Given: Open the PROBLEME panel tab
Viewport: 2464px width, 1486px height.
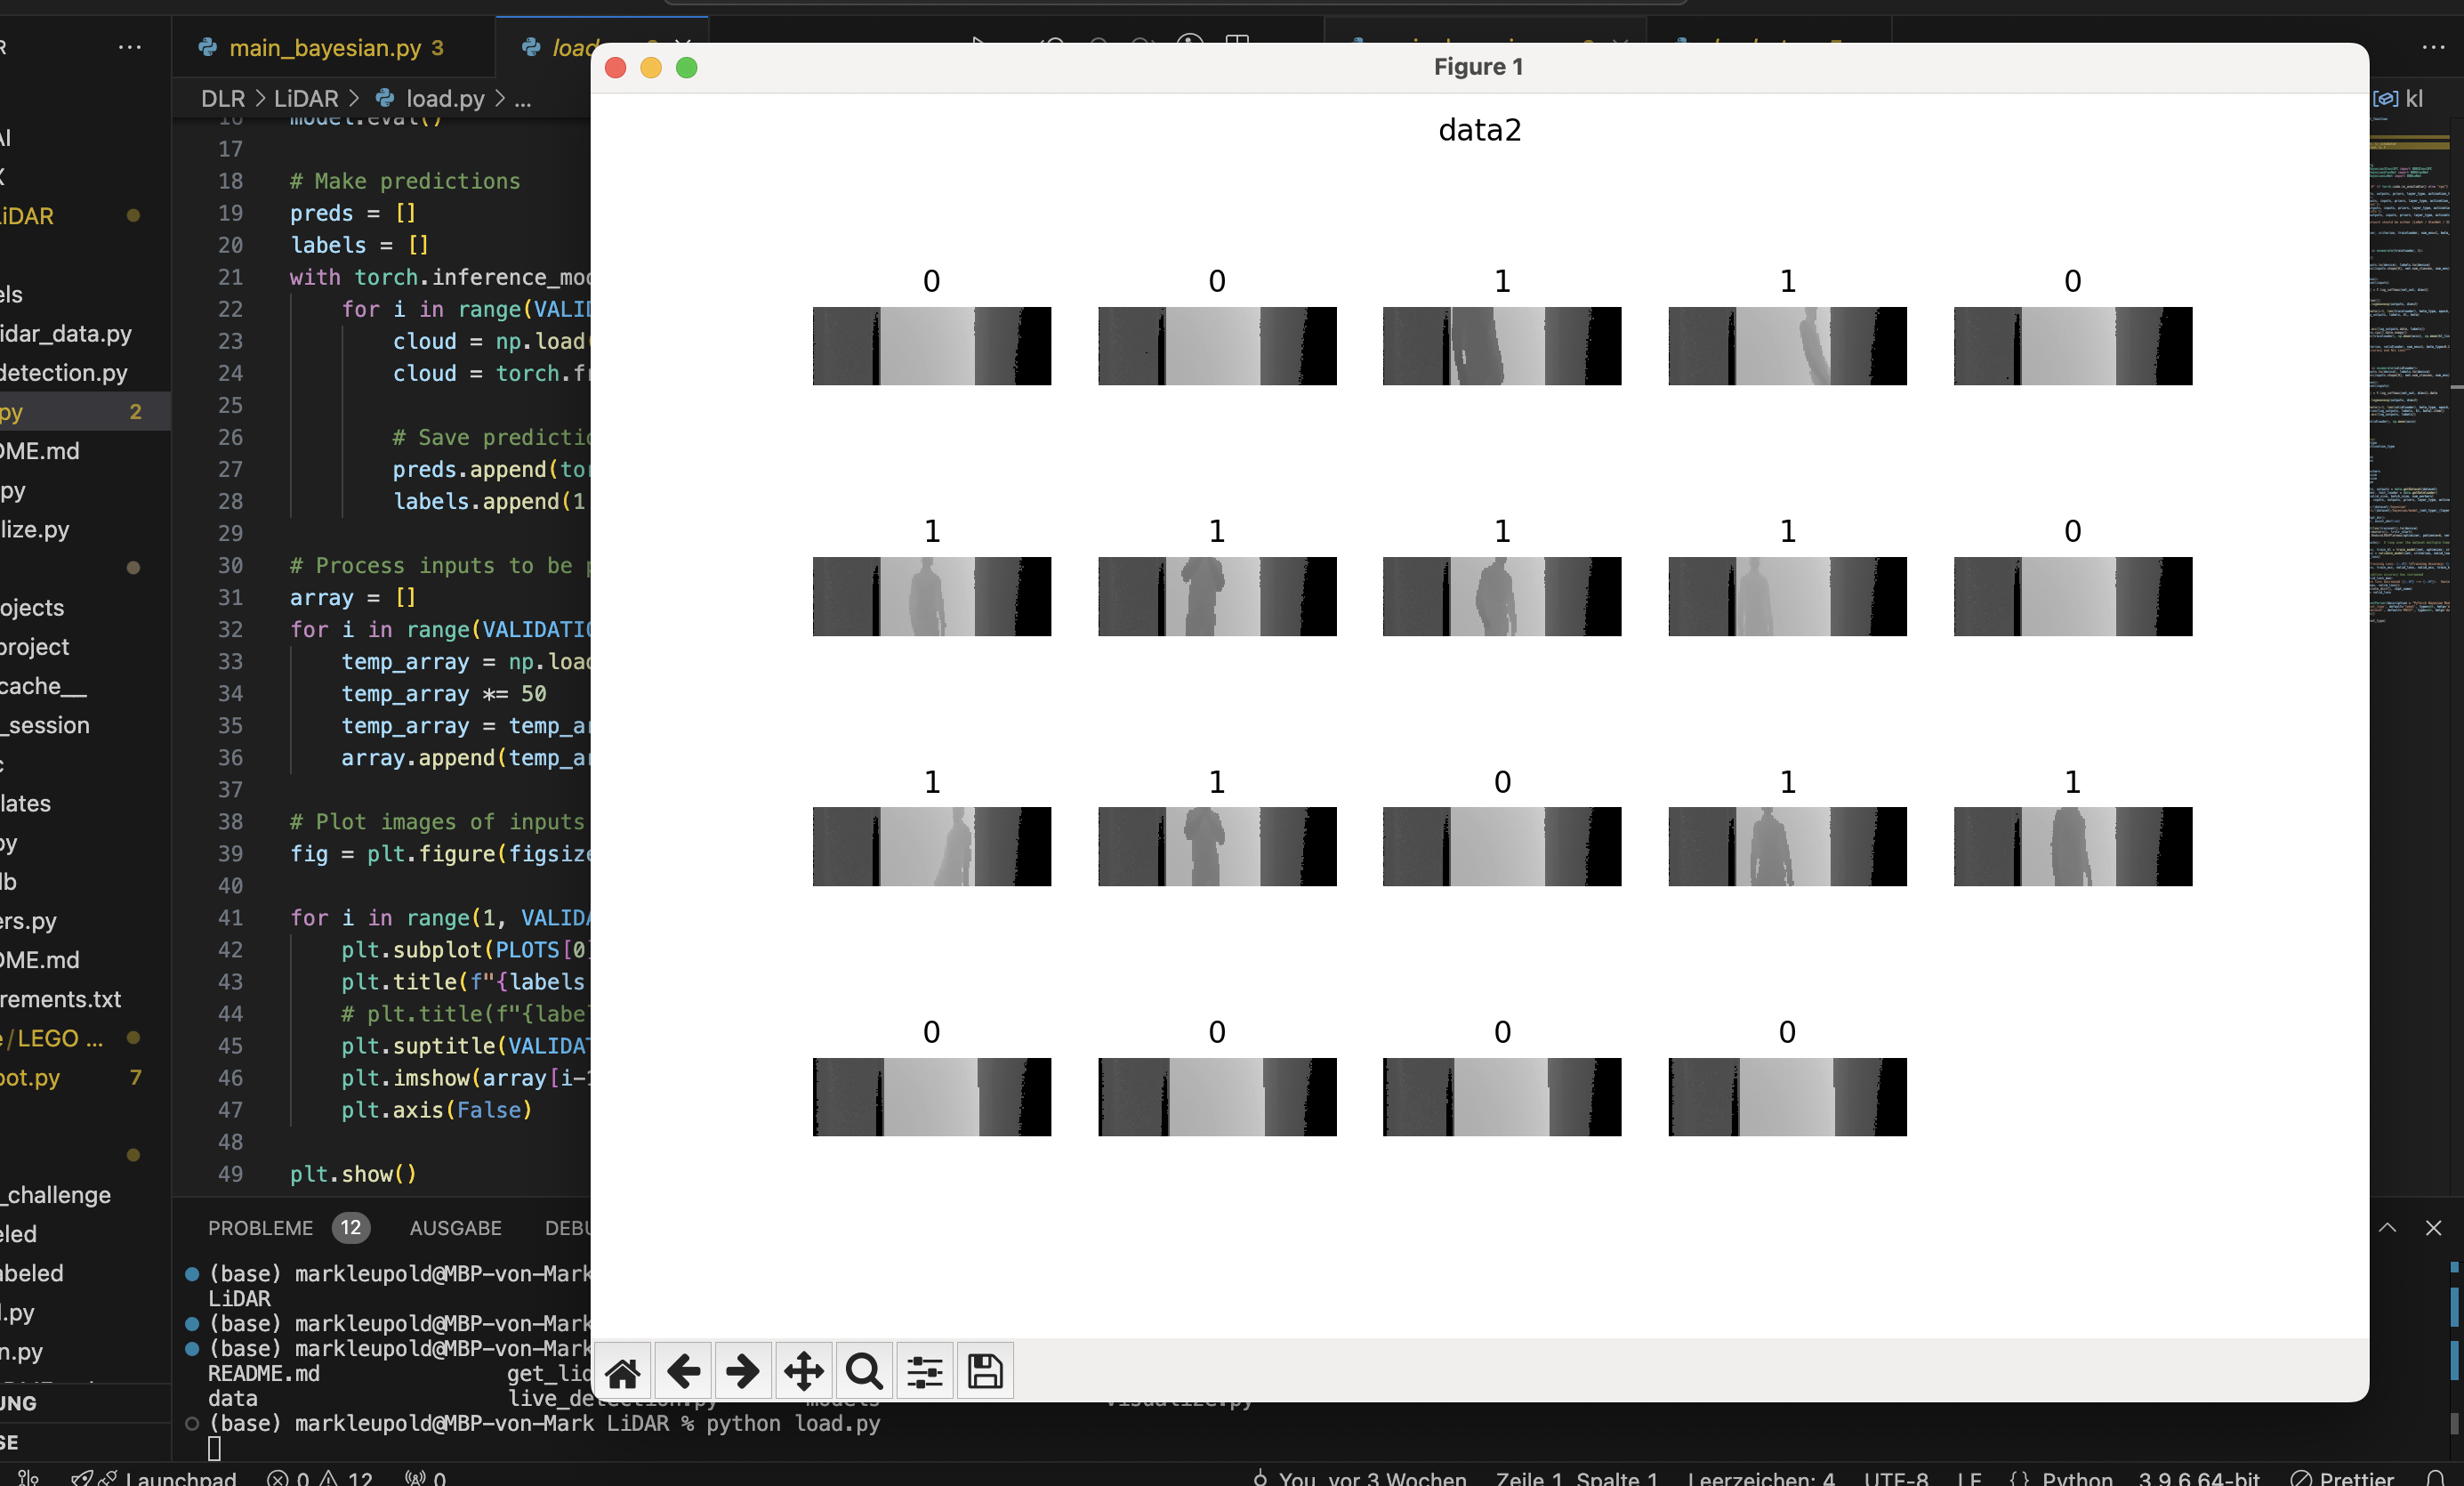Looking at the screenshot, I should pos(260,1228).
